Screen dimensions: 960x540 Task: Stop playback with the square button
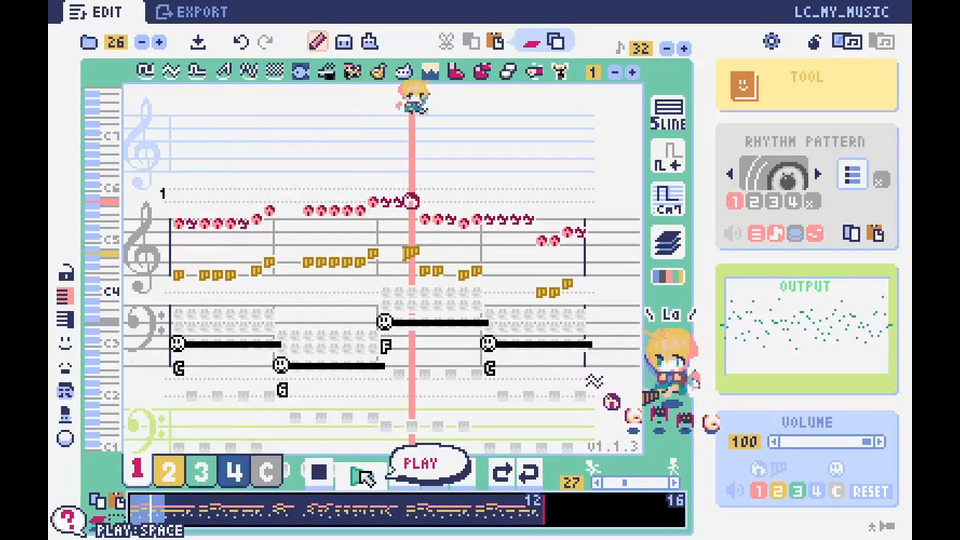point(319,472)
